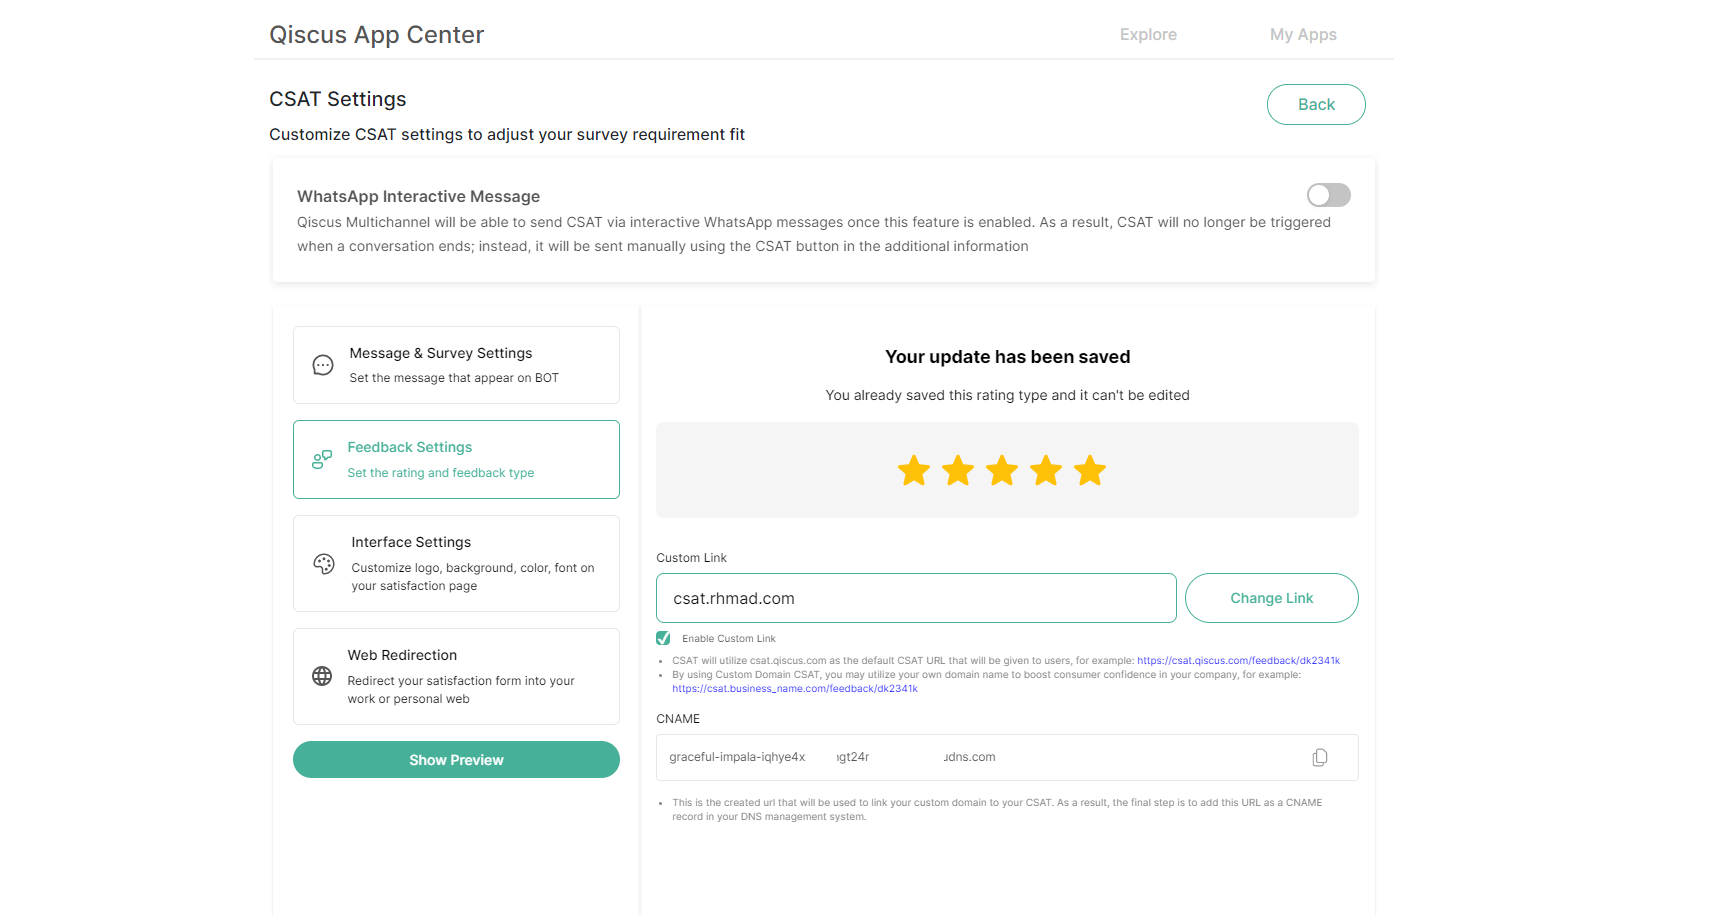The width and height of the screenshot is (1736, 915).
Task: Open the csat.qiscus.com example feedback link
Action: pyautogui.click(x=1238, y=661)
